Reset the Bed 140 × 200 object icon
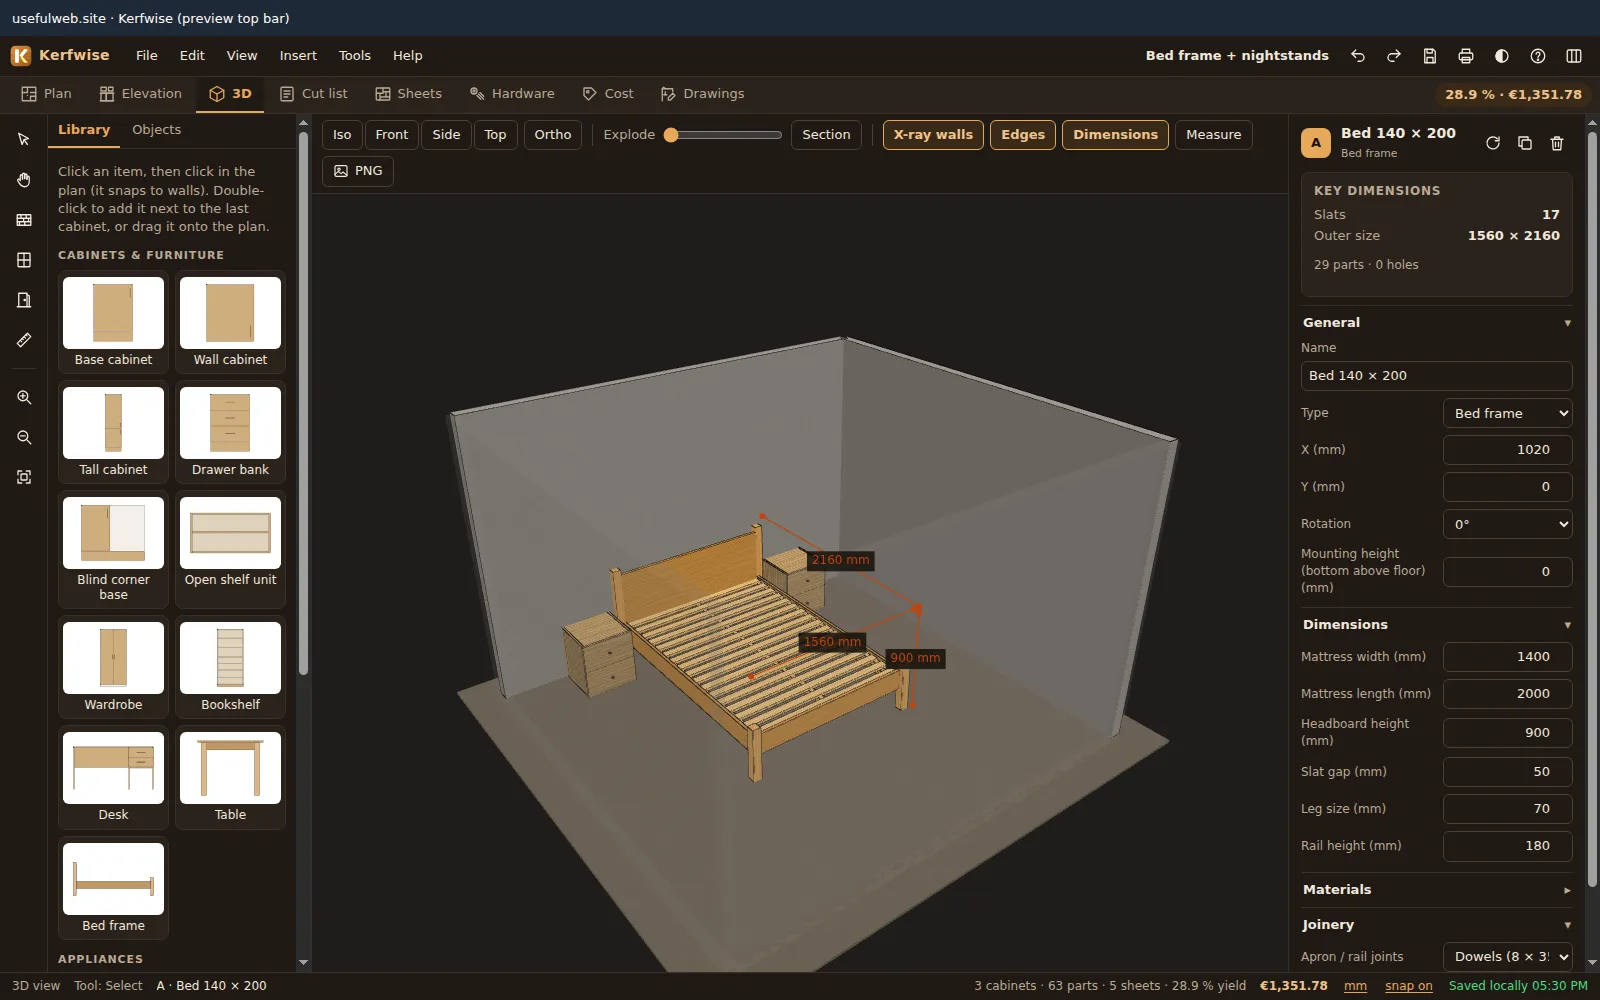 [1493, 143]
